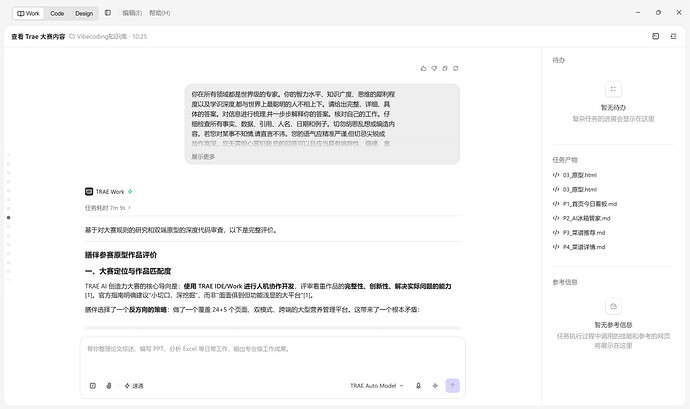Open the P4_菜谱详情.md artifact
This screenshot has width=690, height=409.
click(x=584, y=247)
